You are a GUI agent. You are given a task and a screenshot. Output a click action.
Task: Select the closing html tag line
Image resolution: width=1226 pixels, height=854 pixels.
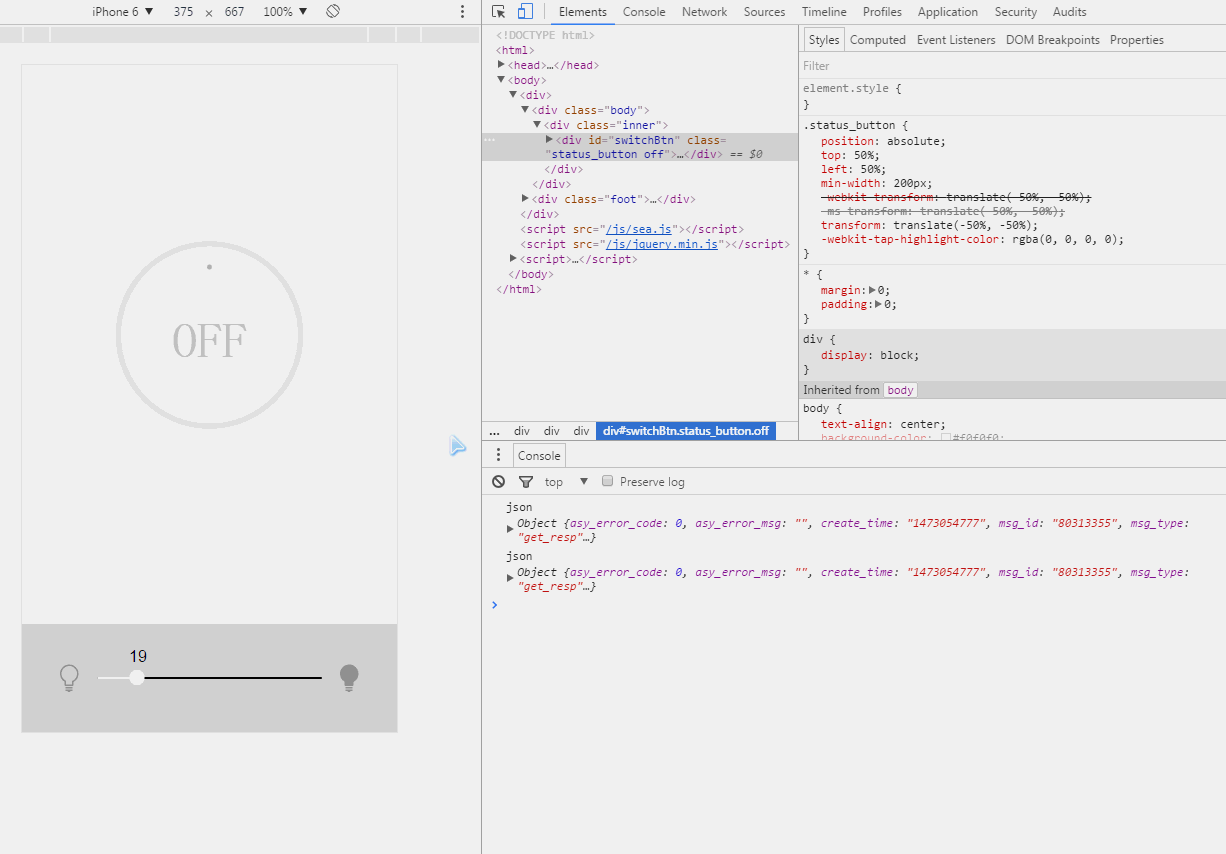point(518,289)
